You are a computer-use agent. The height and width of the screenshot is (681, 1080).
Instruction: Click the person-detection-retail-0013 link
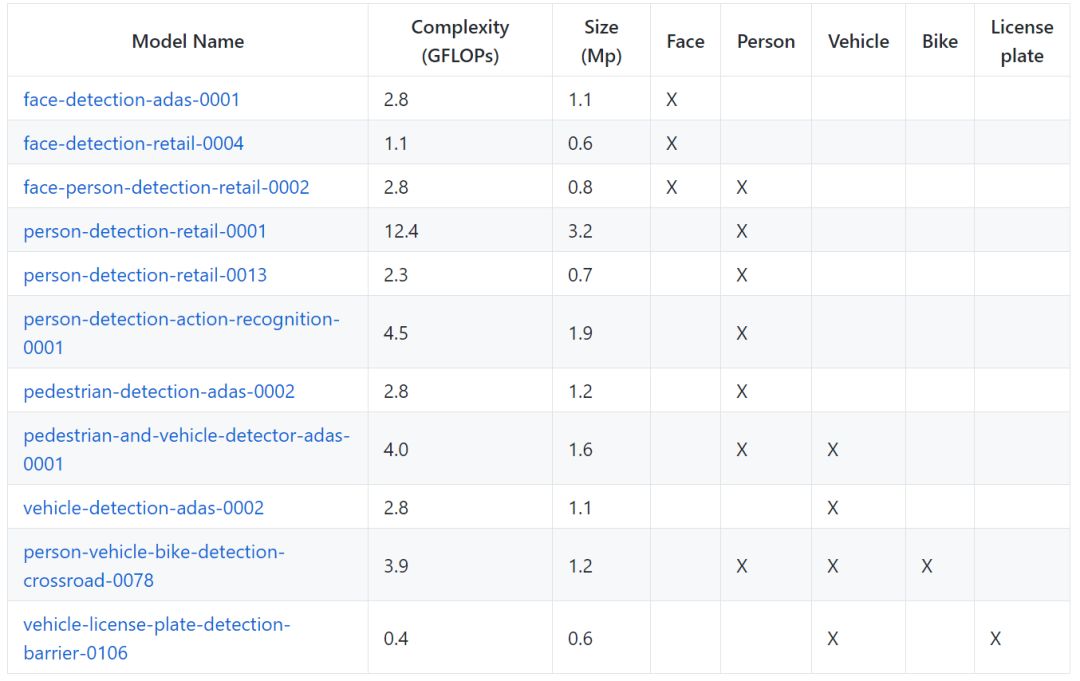[x=145, y=275]
